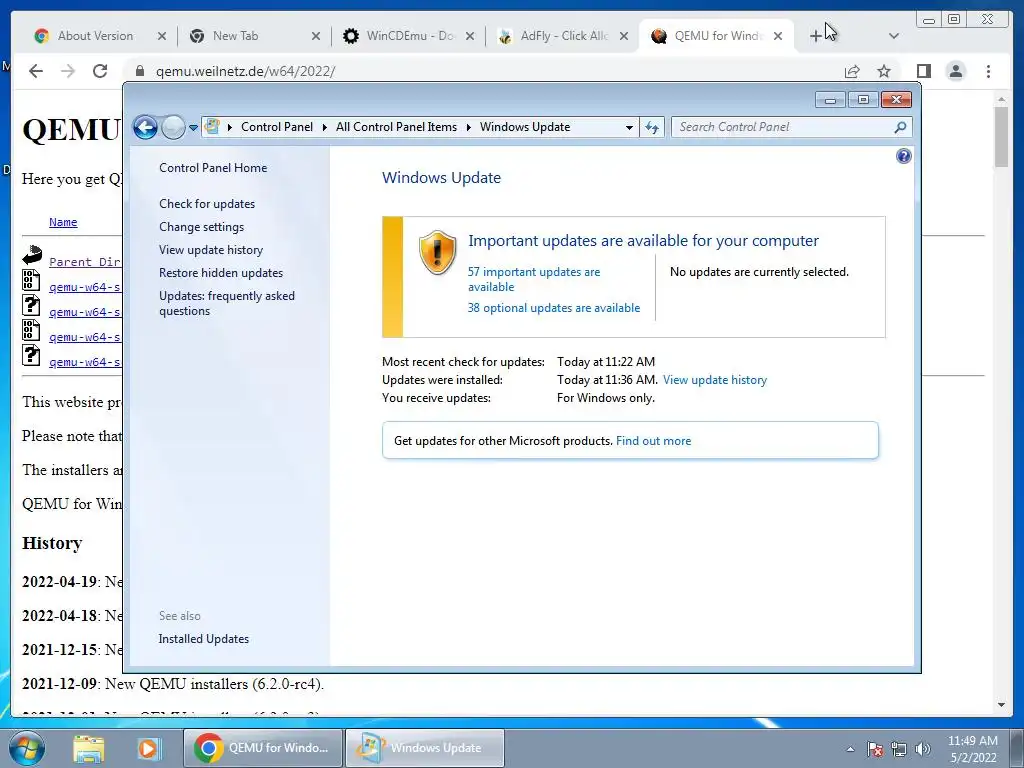Select All Control Panel Items breadcrumb

(396, 127)
